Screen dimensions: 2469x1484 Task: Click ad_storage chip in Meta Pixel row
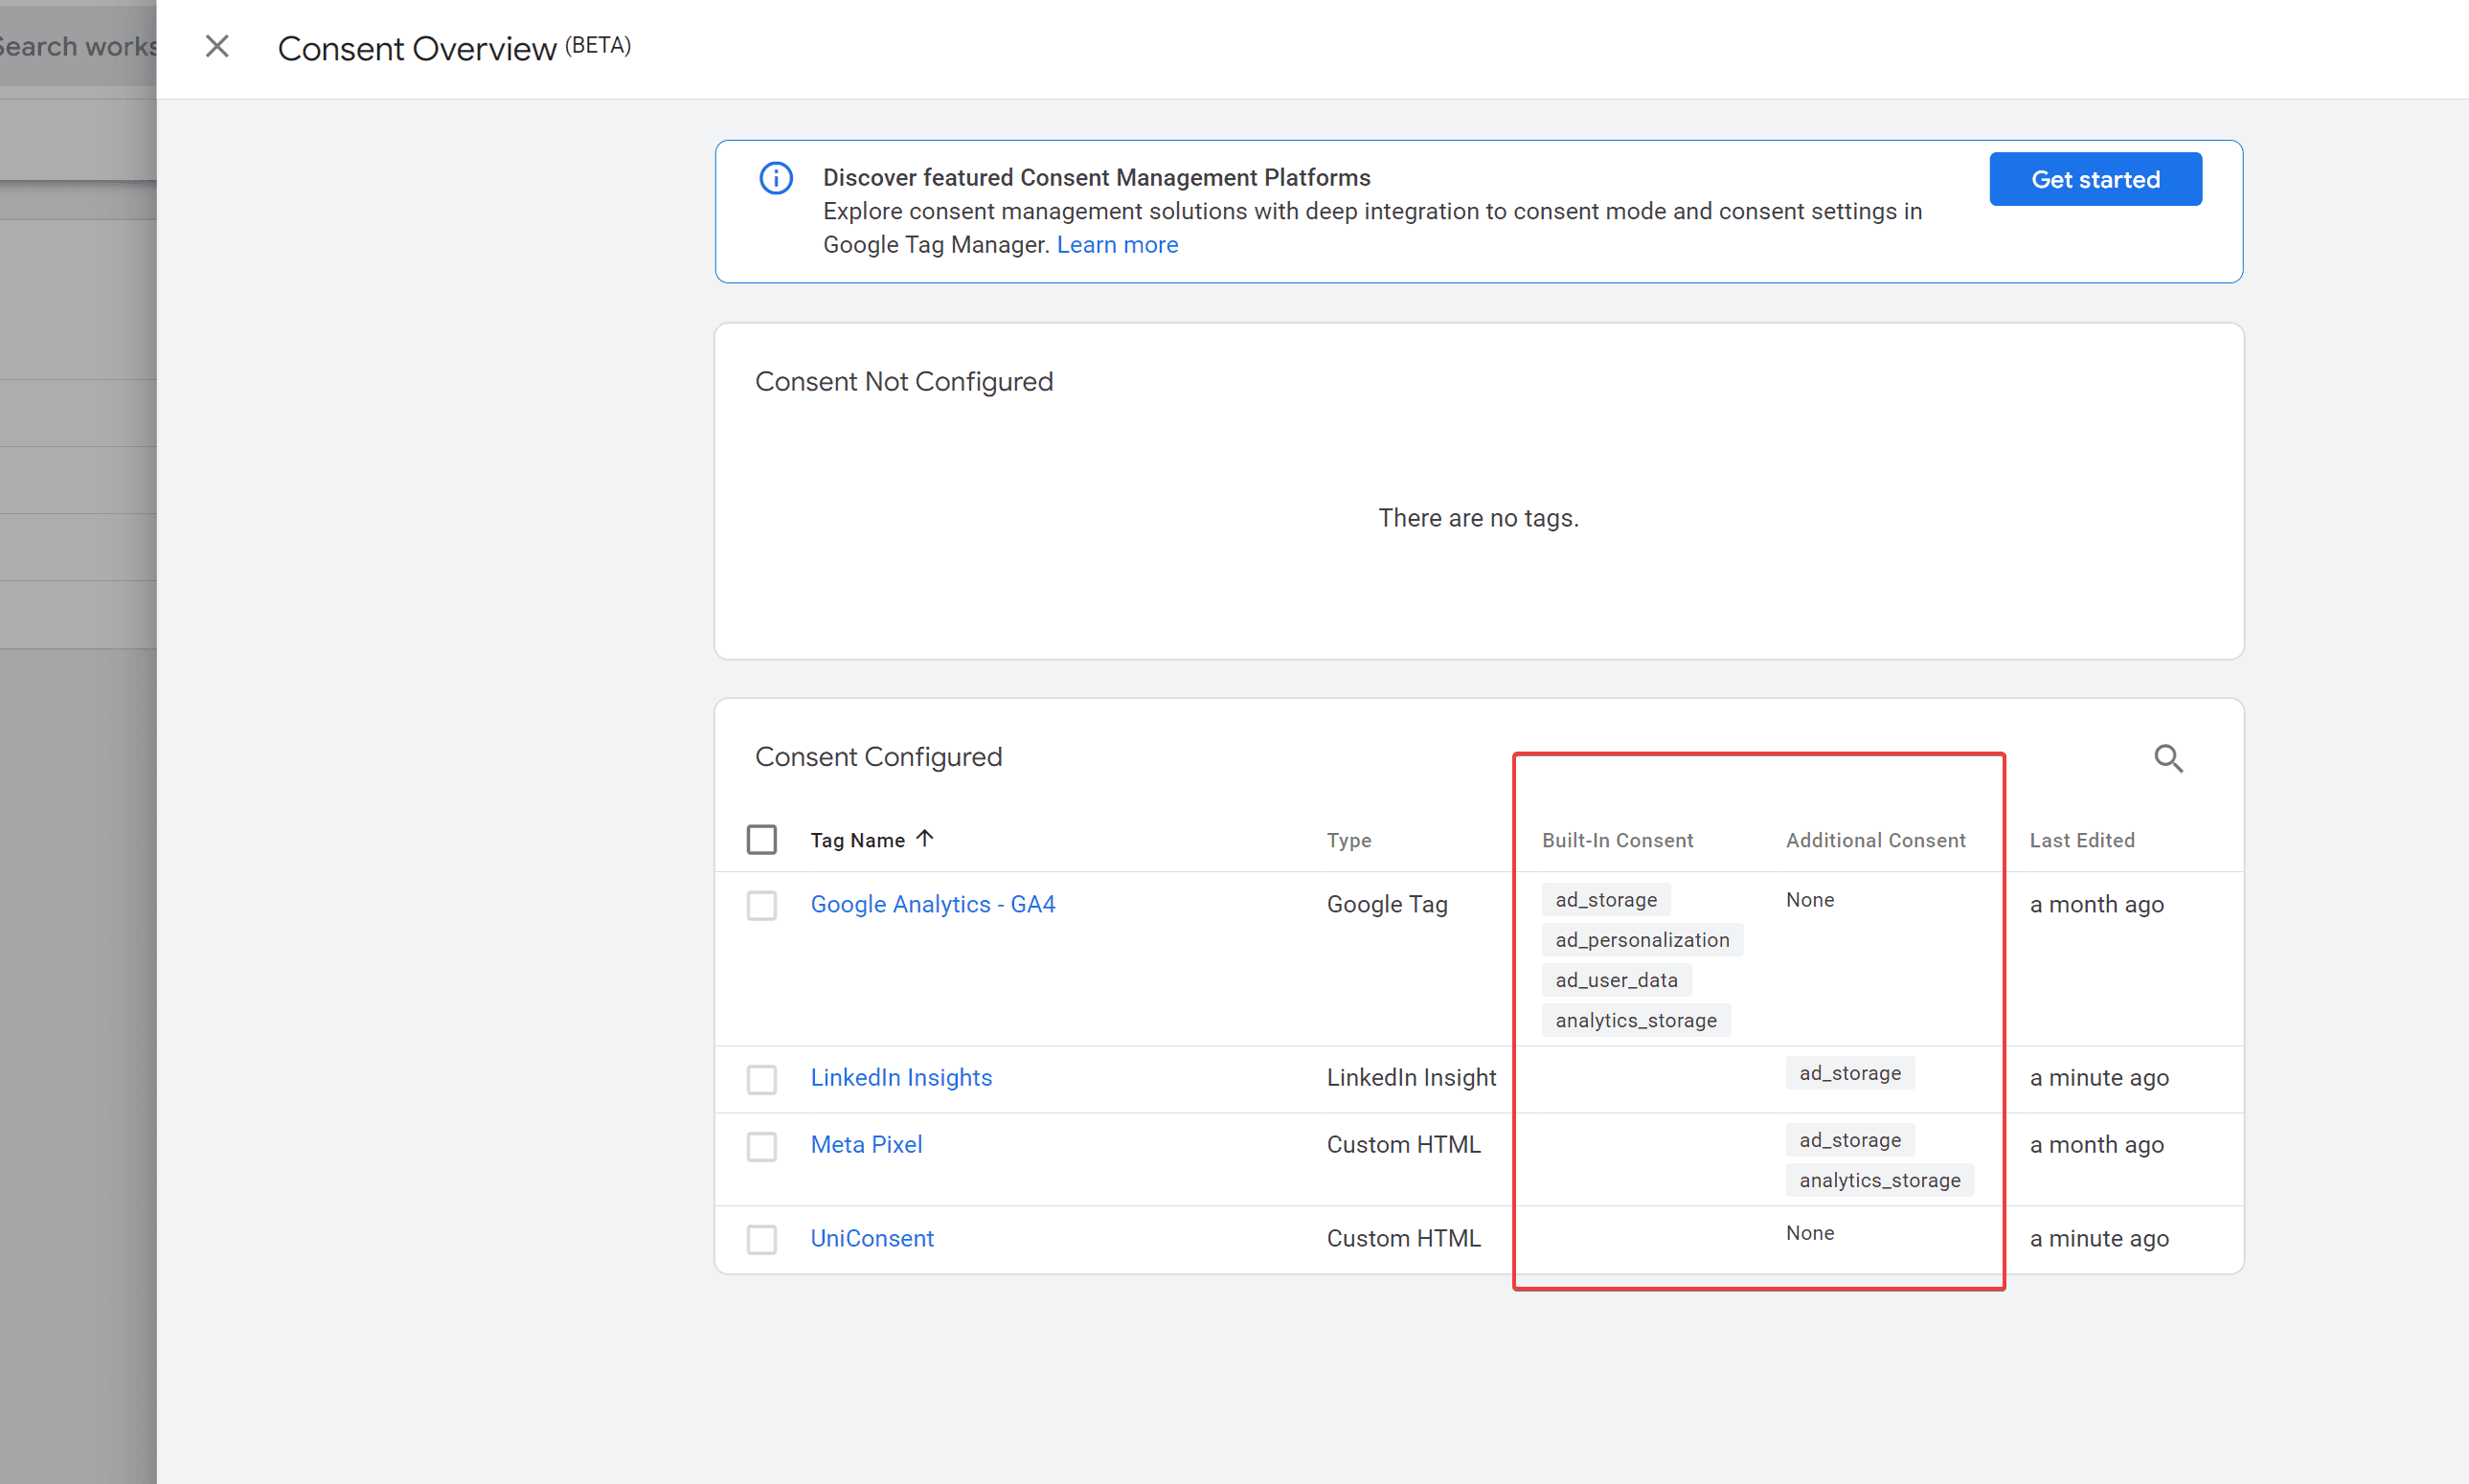[x=1849, y=1140]
